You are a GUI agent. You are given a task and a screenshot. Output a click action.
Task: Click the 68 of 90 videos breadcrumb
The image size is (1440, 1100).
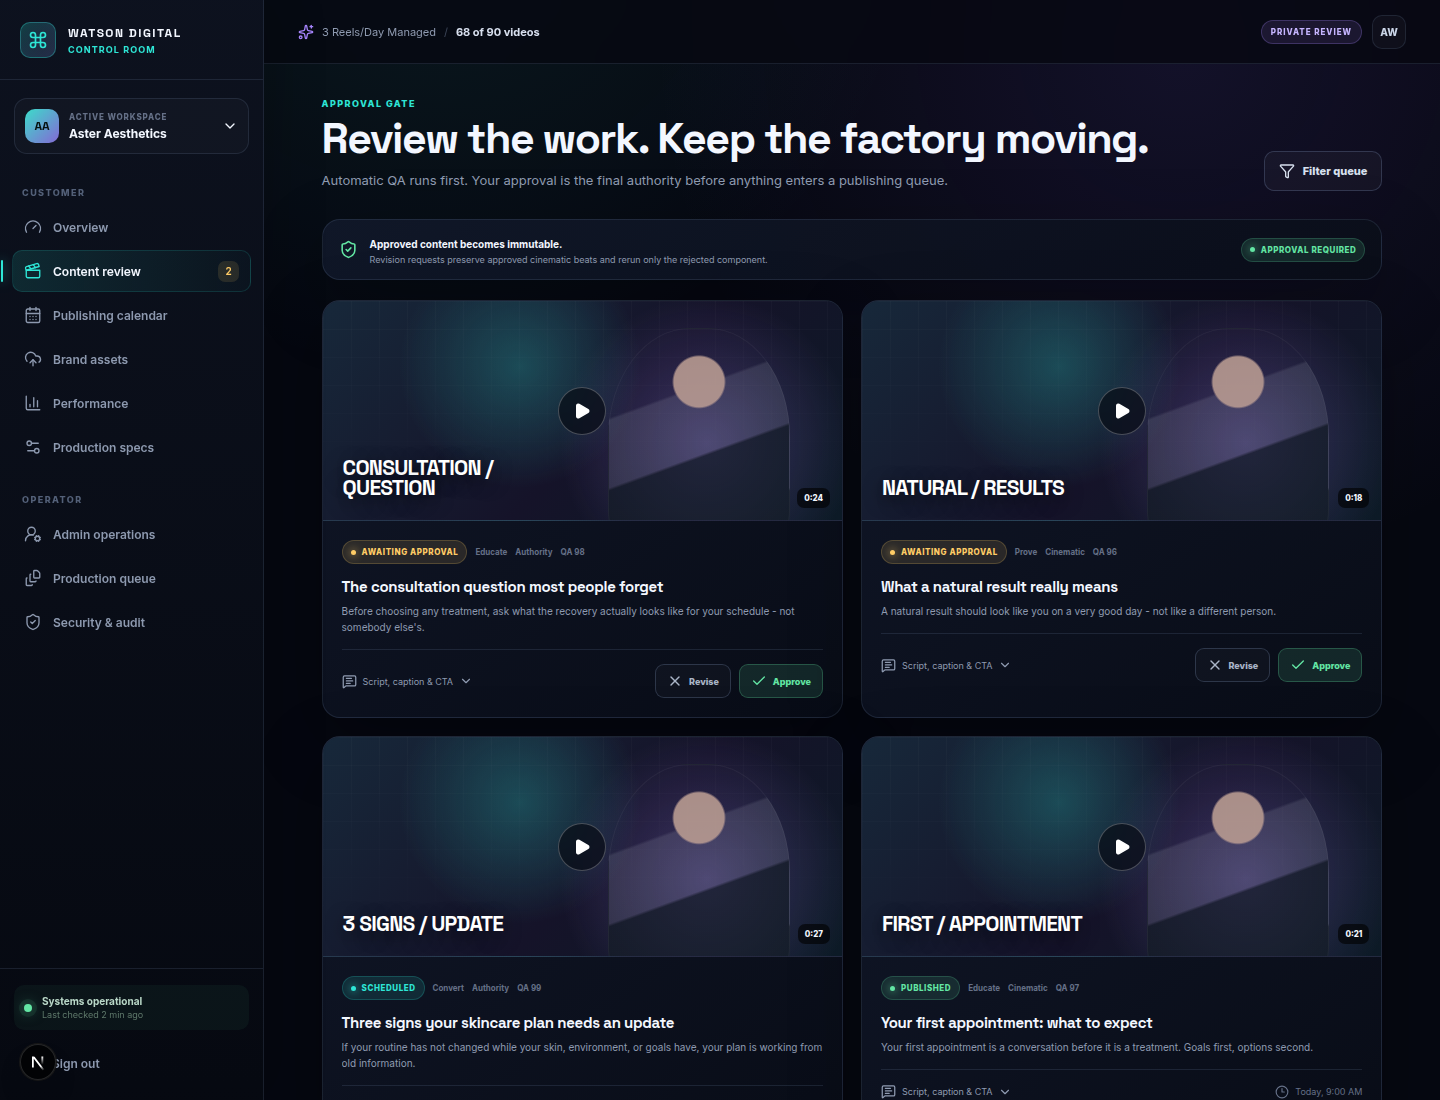[x=498, y=32]
